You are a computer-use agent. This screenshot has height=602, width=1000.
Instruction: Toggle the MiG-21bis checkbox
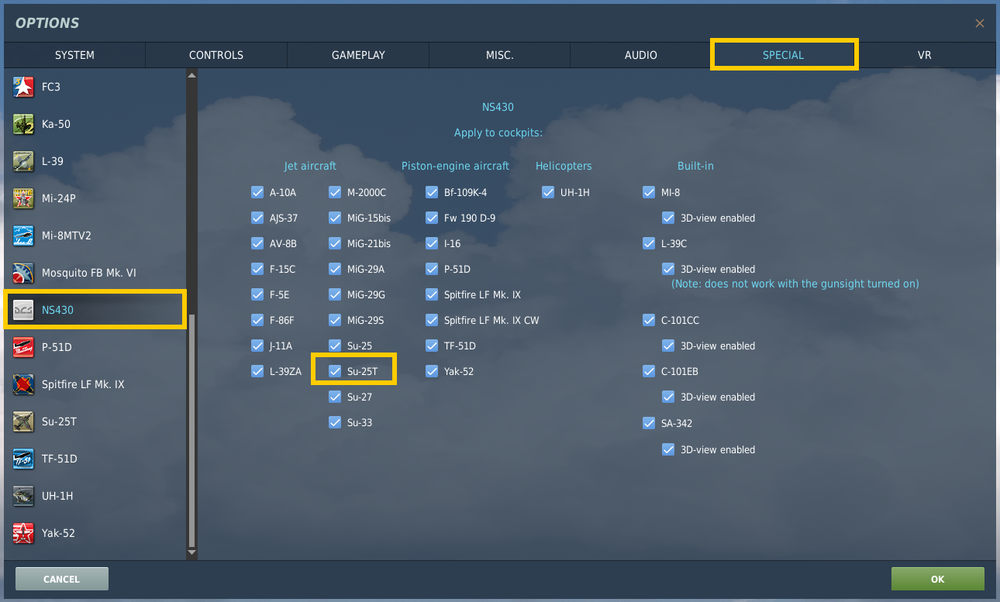pyautogui.click(x=335, y=243)
